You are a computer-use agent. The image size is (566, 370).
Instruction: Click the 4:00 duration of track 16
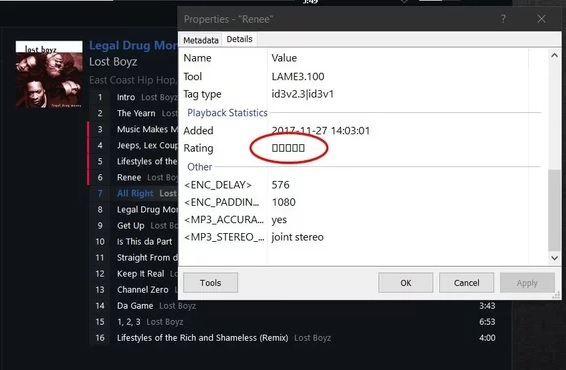click(487, 338)
